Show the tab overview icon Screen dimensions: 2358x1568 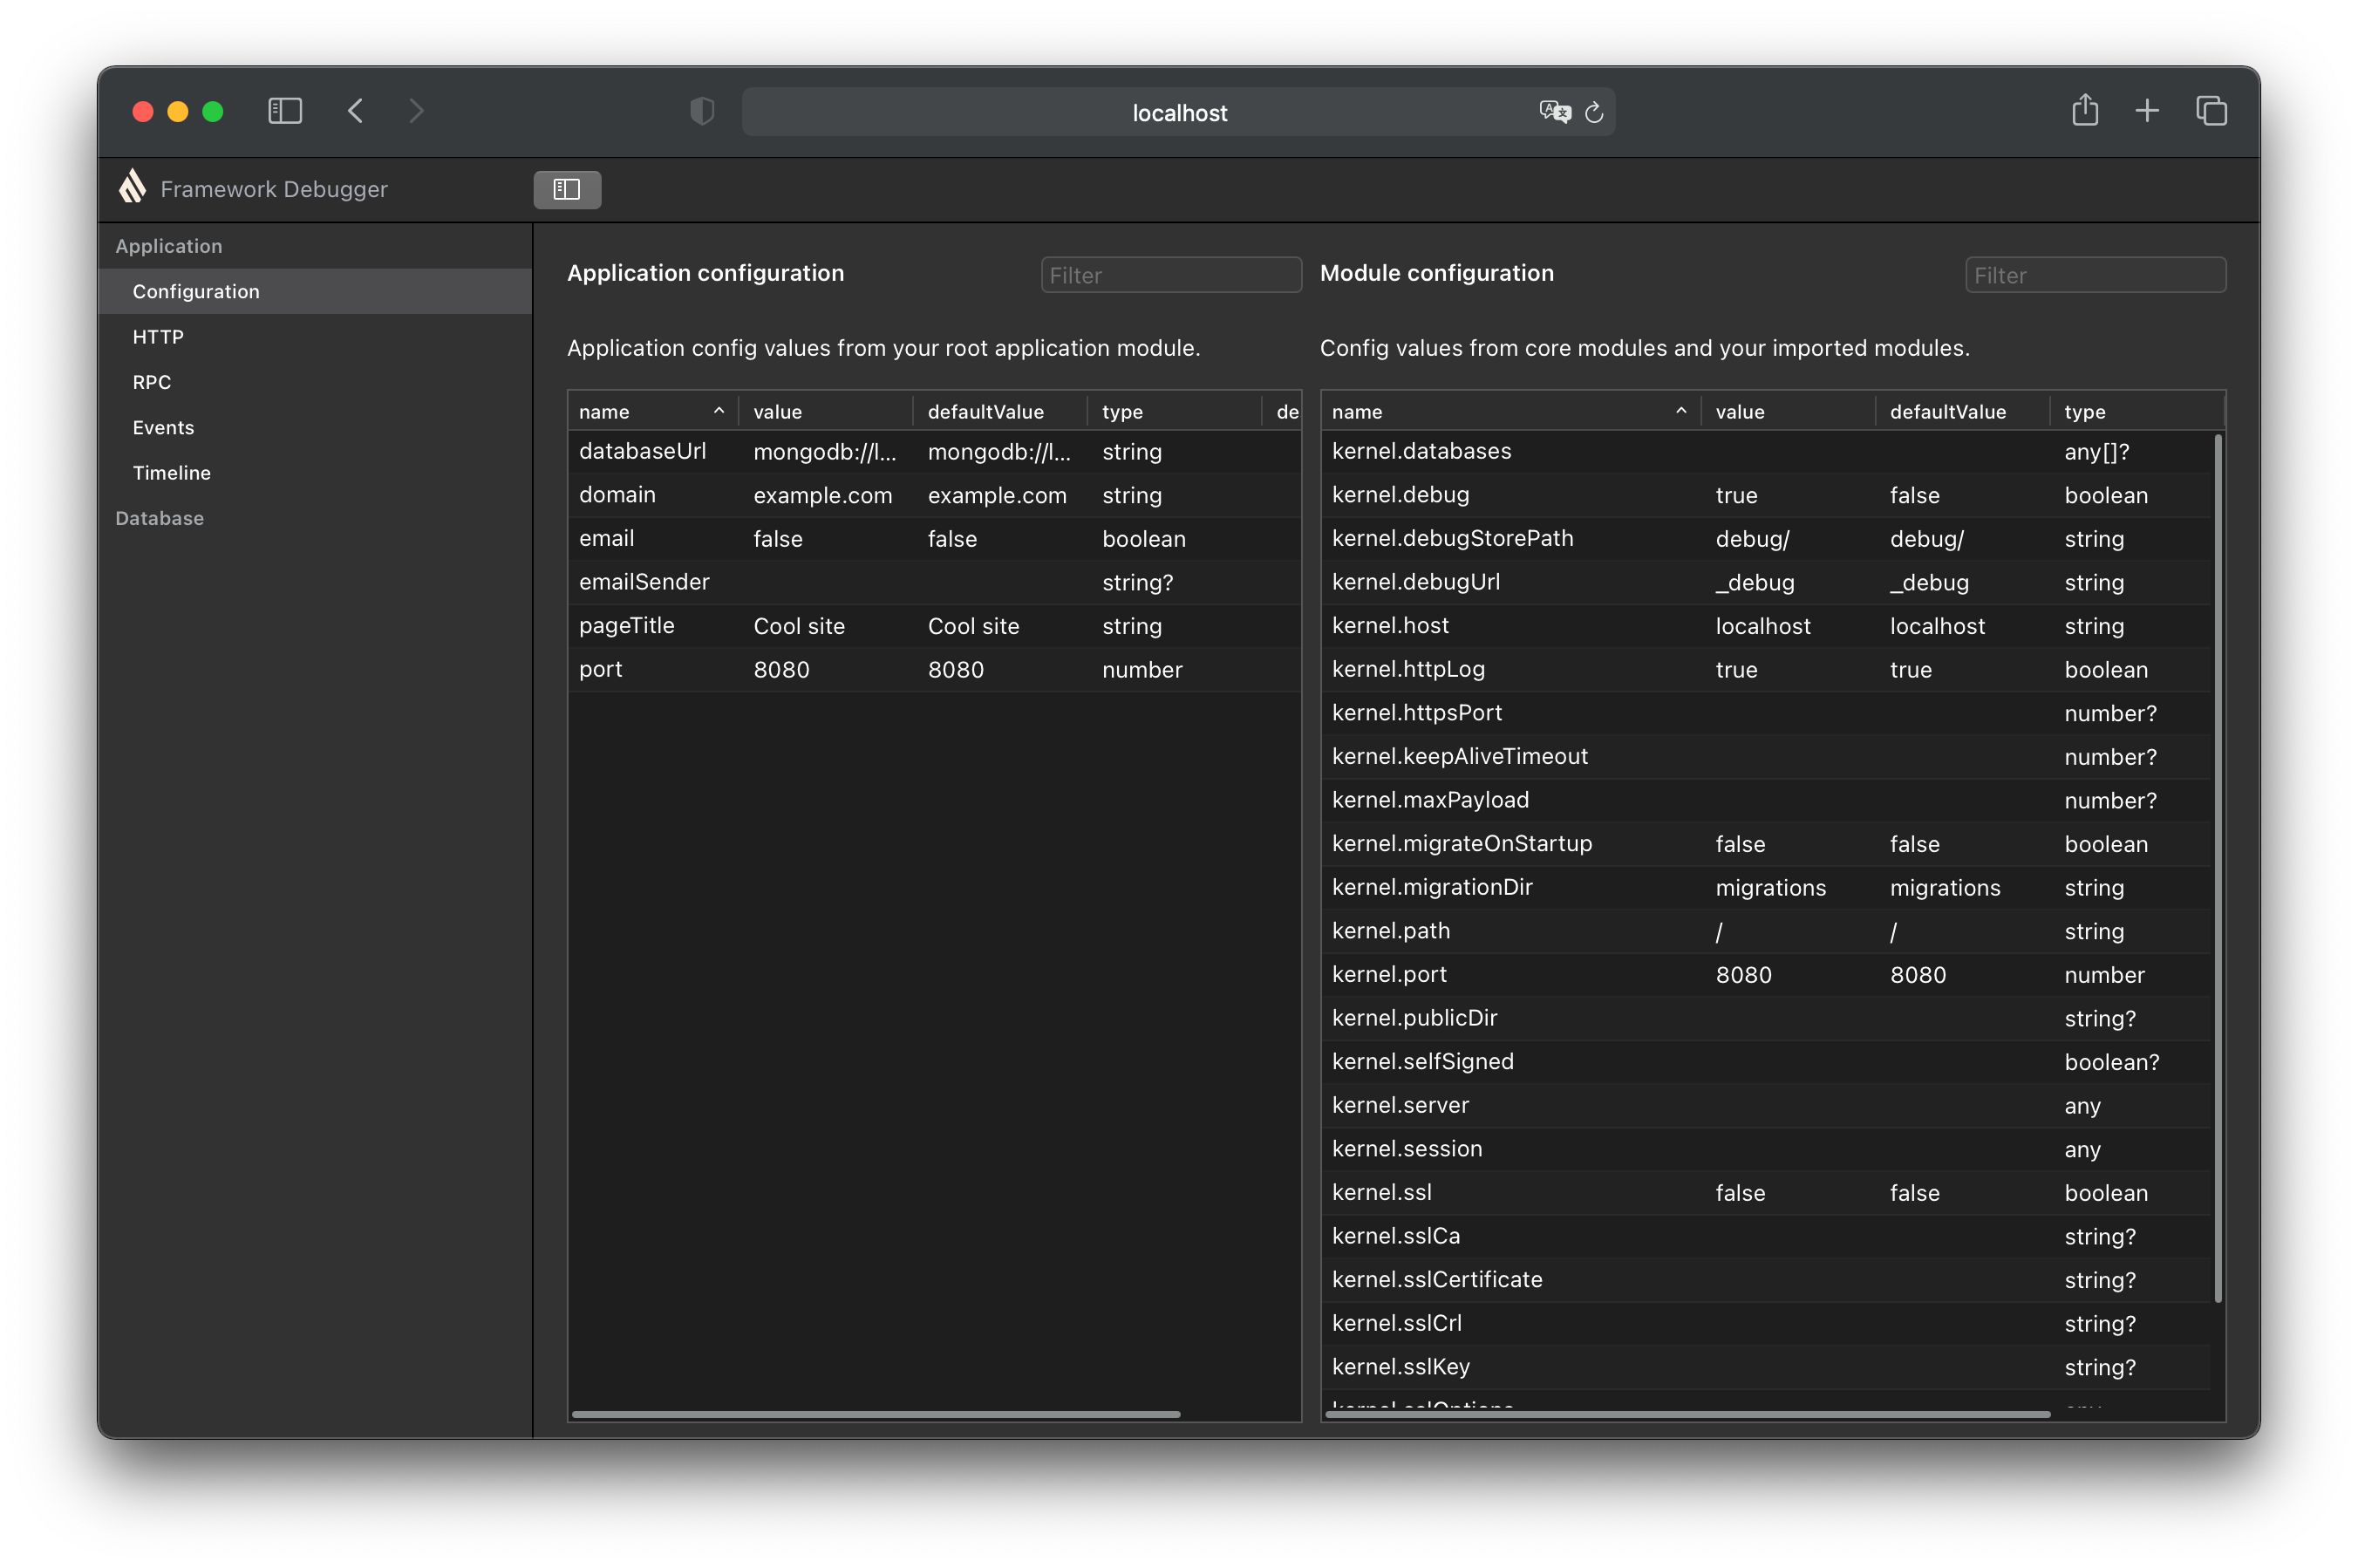coord(2211,111)
